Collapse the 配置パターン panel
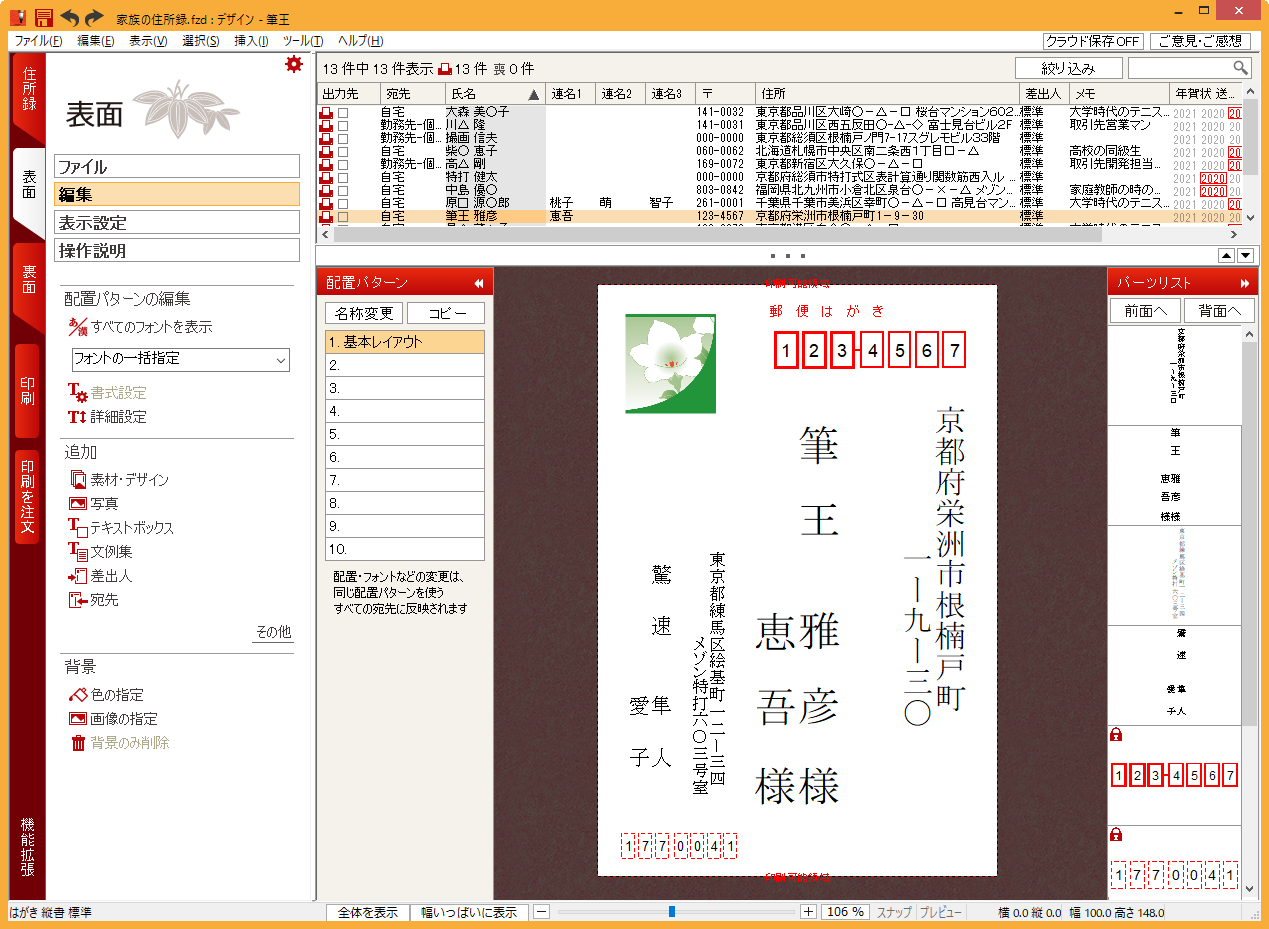Image resolution: width=1269 pixels, height=929 pixels. (478, 283)
